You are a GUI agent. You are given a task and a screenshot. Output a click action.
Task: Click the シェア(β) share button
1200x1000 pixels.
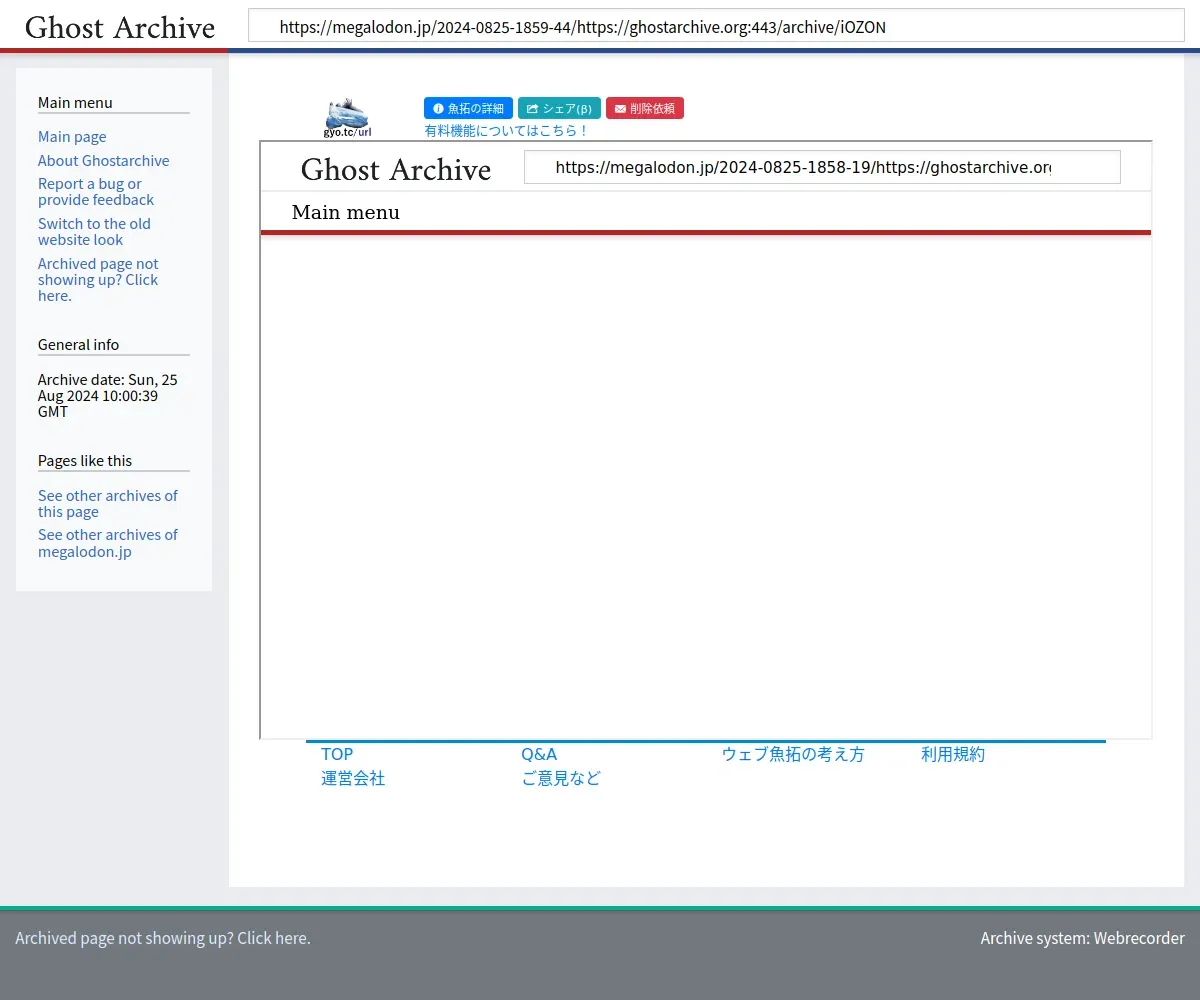559,108
